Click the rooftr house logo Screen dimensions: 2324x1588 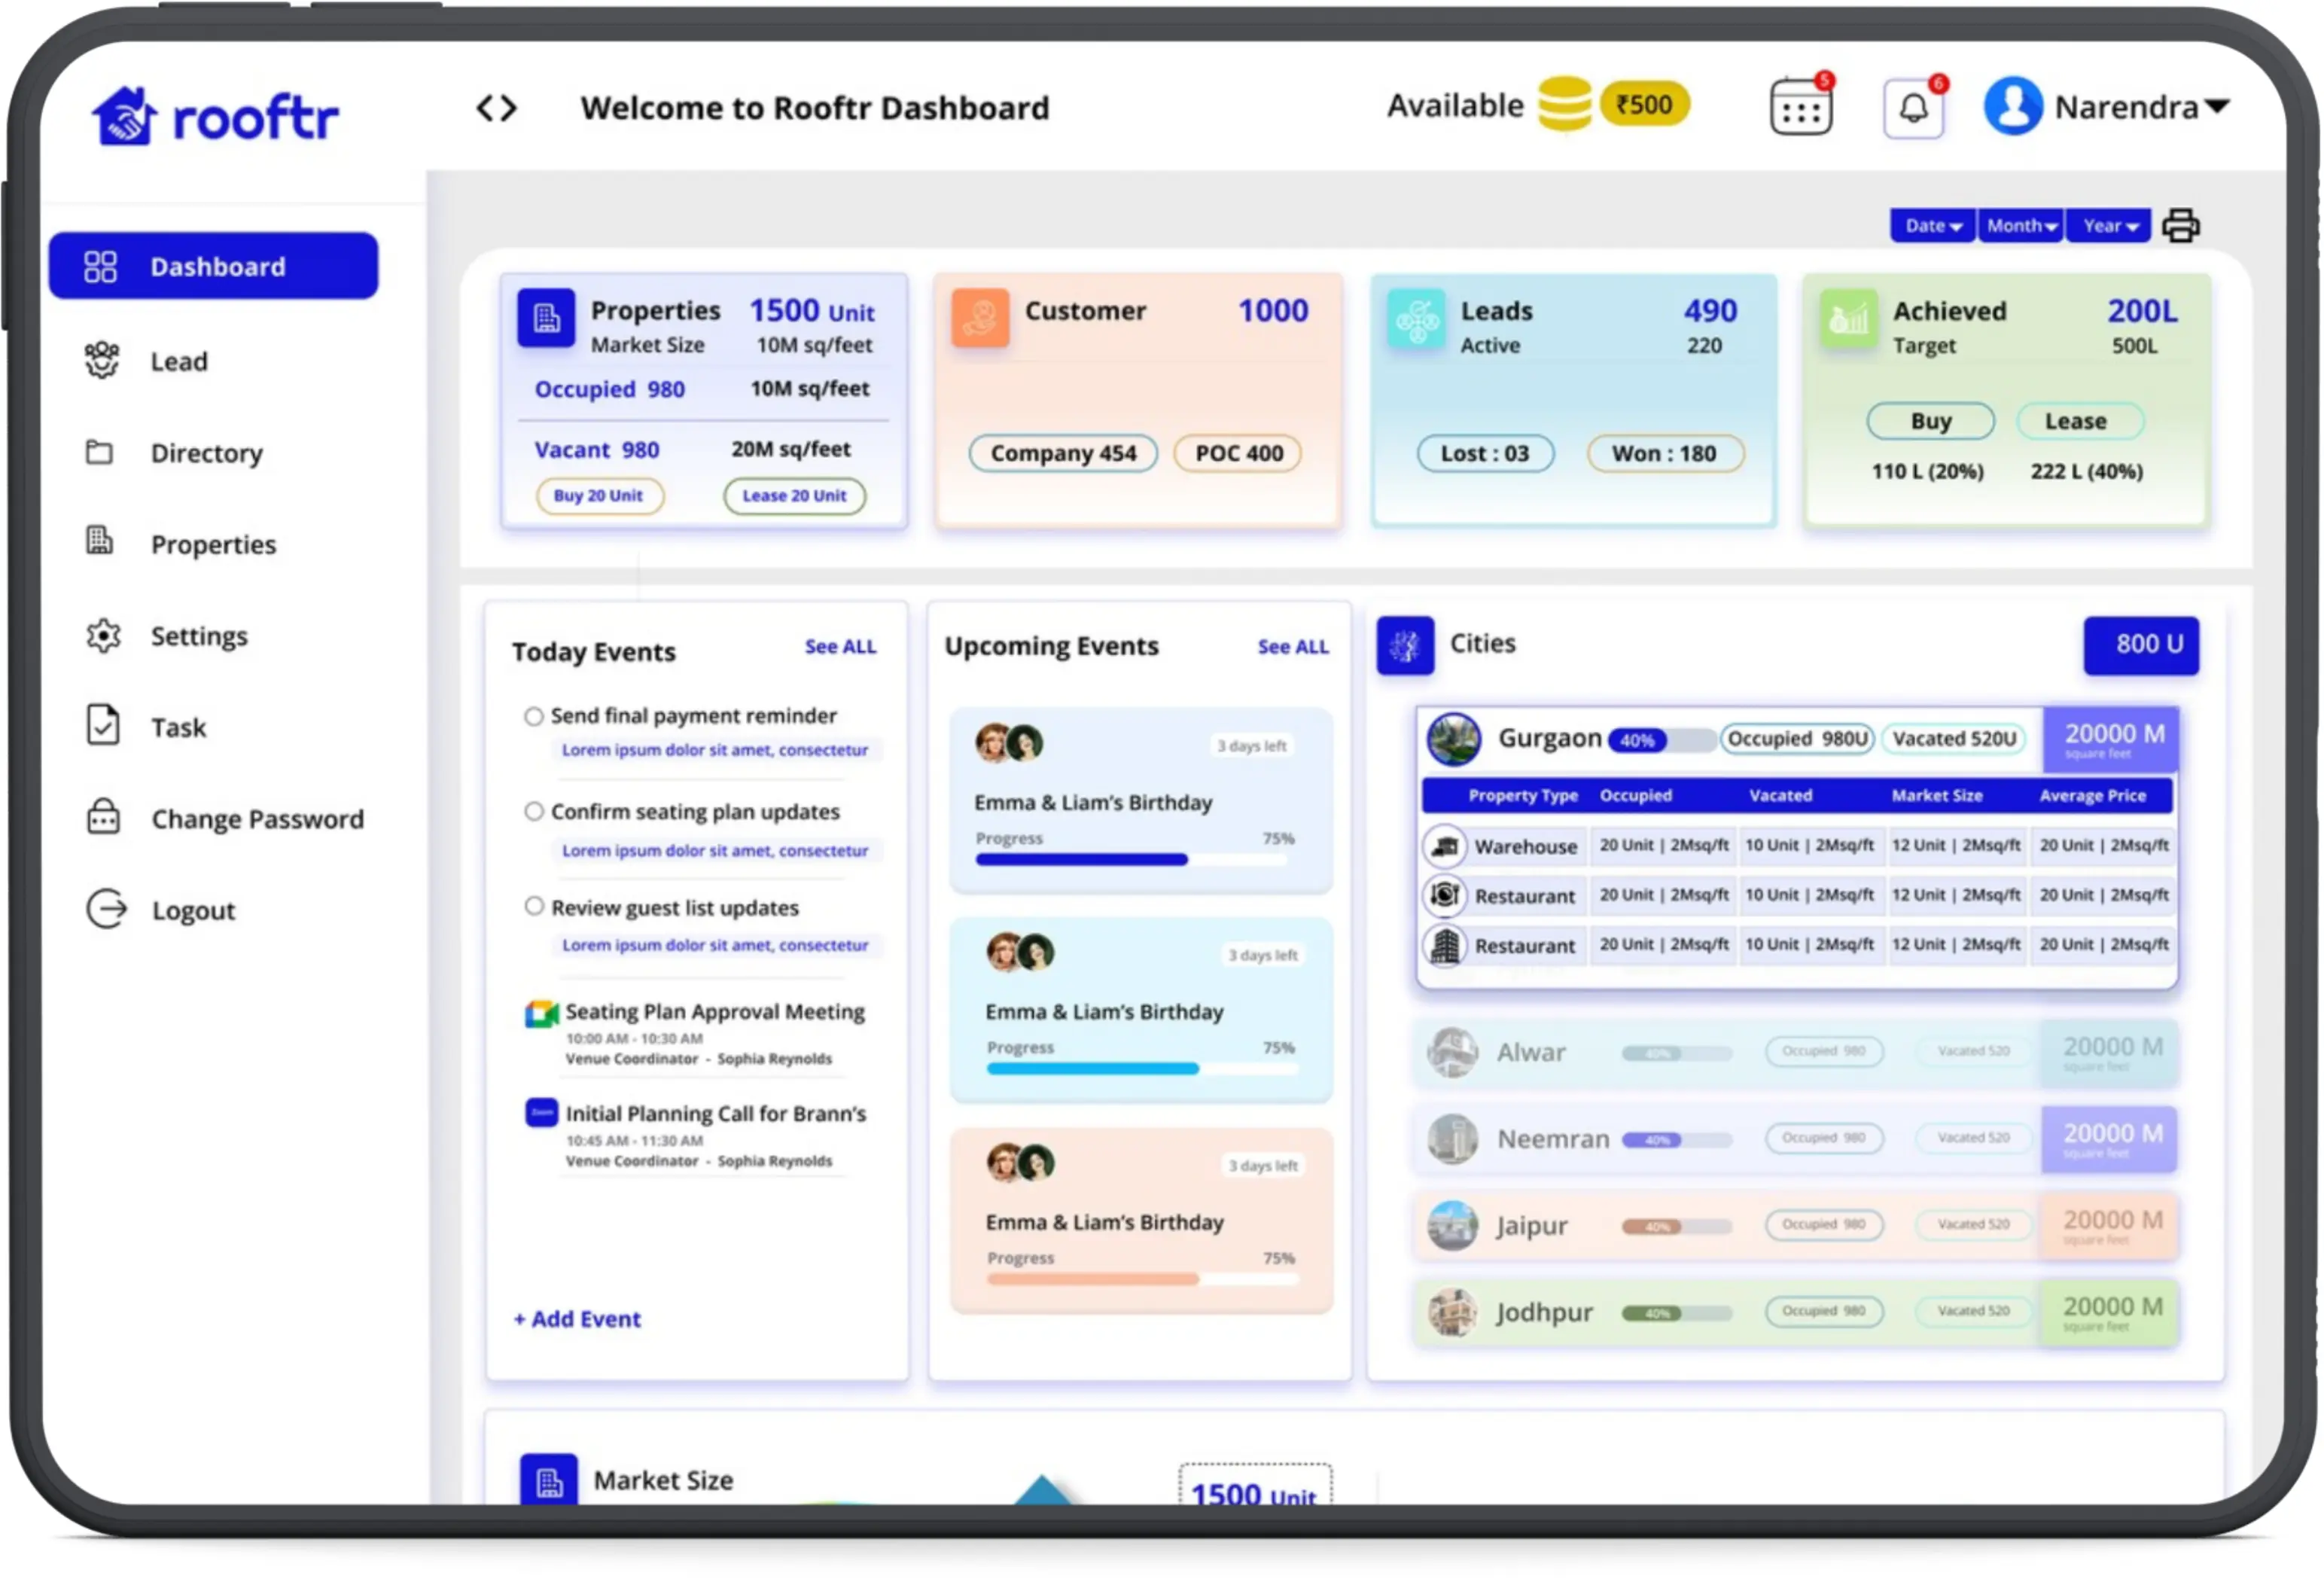pyautogui.click(x=125, y=117)
